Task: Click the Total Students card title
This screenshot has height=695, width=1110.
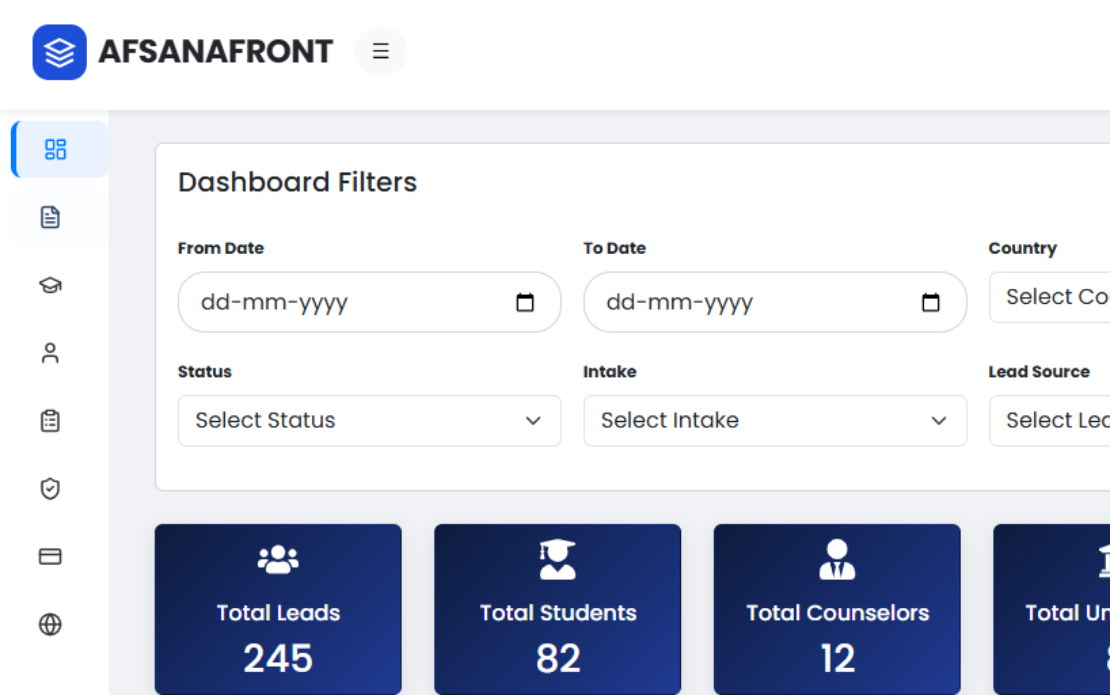Action: 558,613
